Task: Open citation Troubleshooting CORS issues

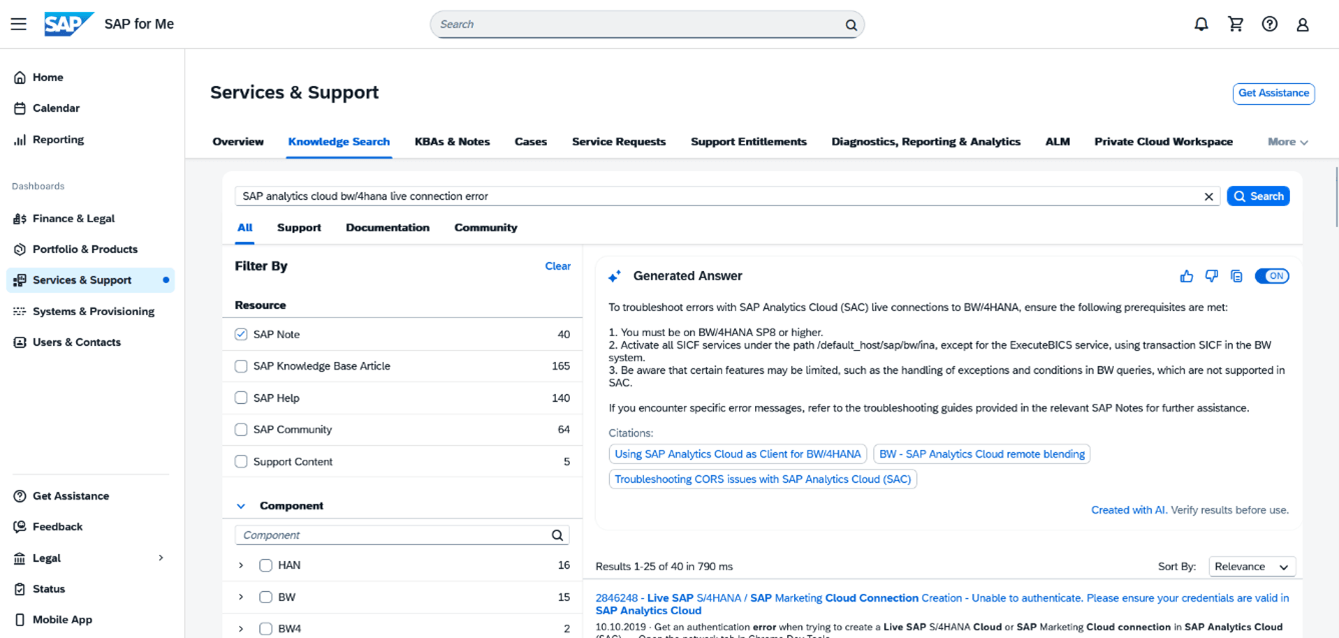Action: (763, 479)
